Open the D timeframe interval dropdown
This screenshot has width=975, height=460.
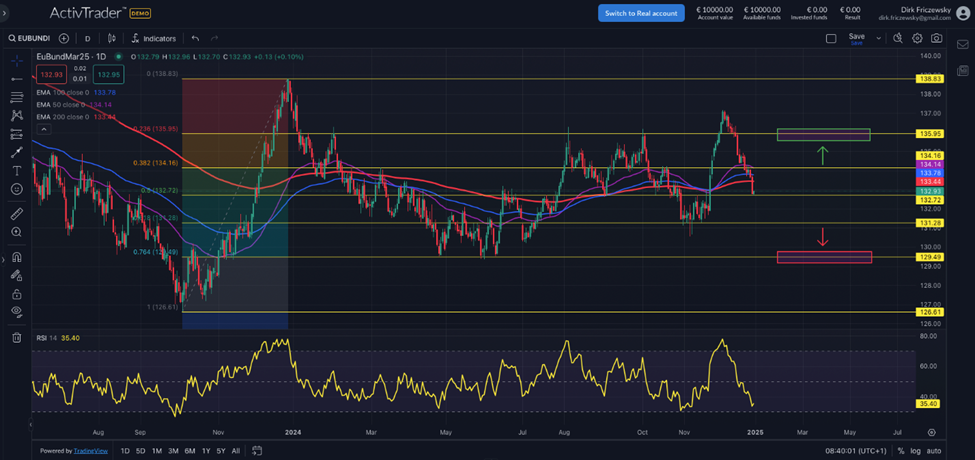pos(88,38)
